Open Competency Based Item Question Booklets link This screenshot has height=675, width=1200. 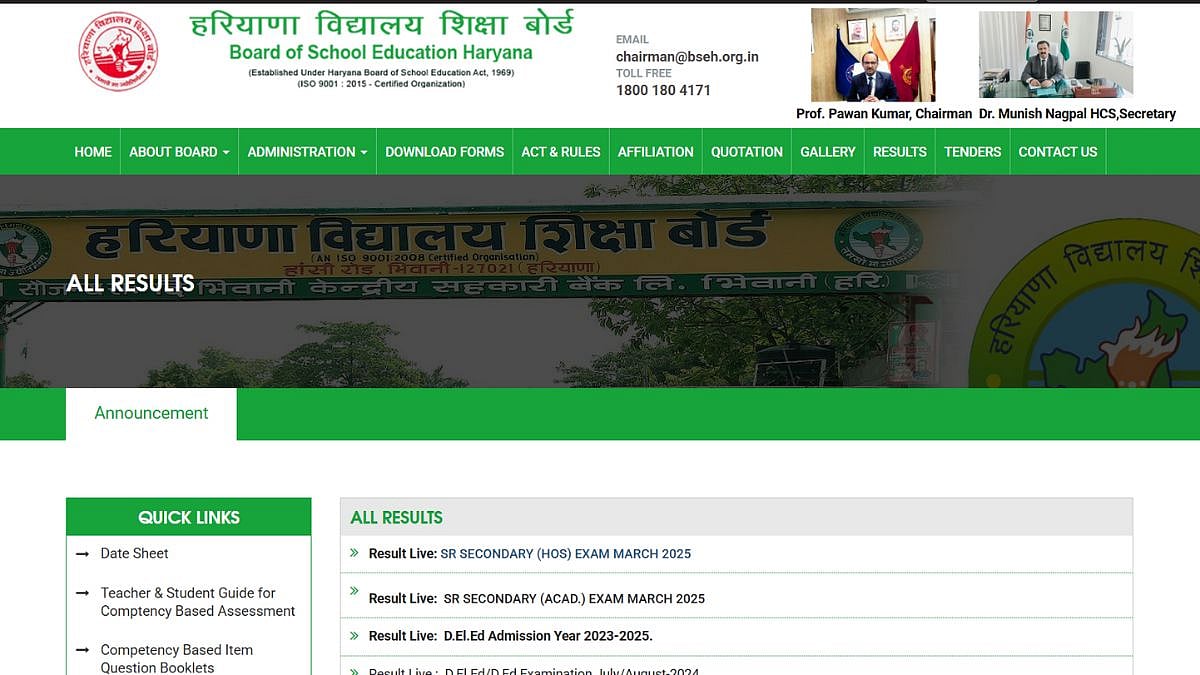tap(177, 658)
